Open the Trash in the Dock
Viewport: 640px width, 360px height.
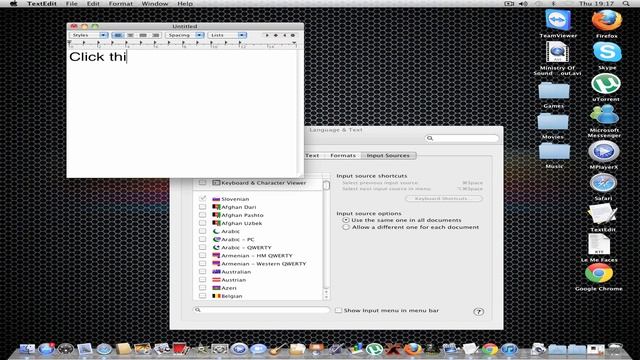point(615,349)
